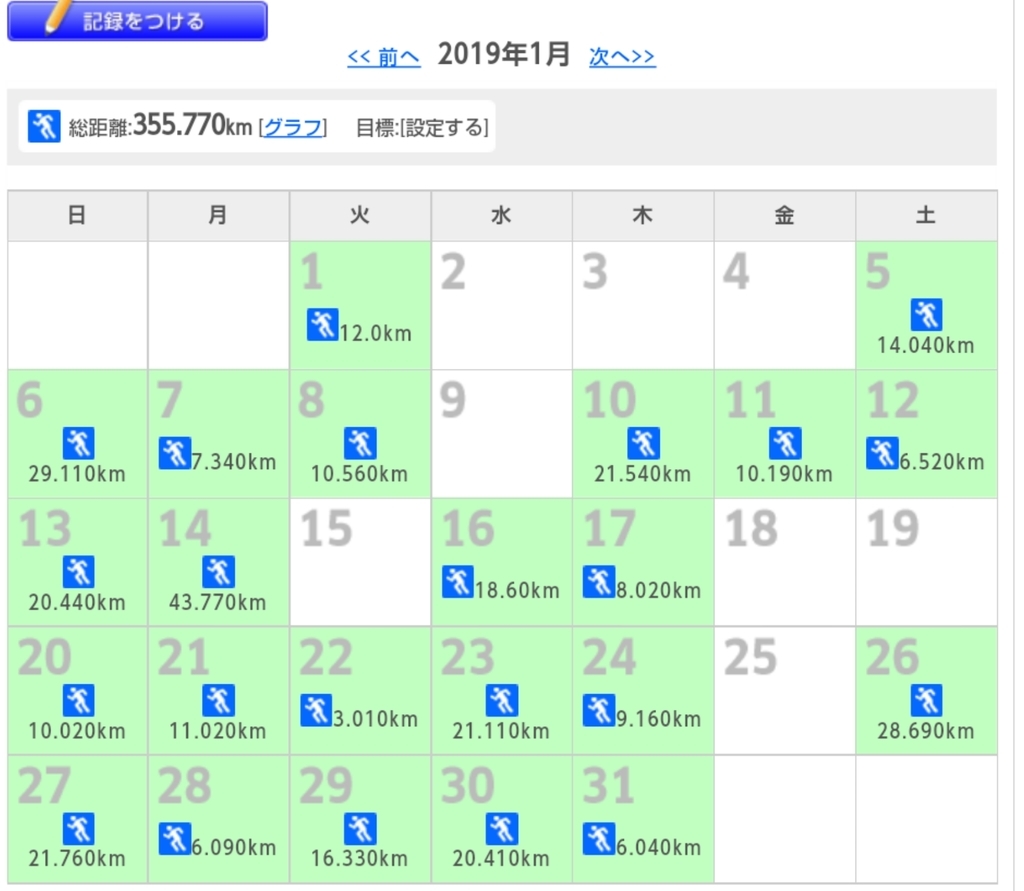Select the empty January 2 calendar cell
This screenshot has width=1024, height=891.
pos(502,305)
